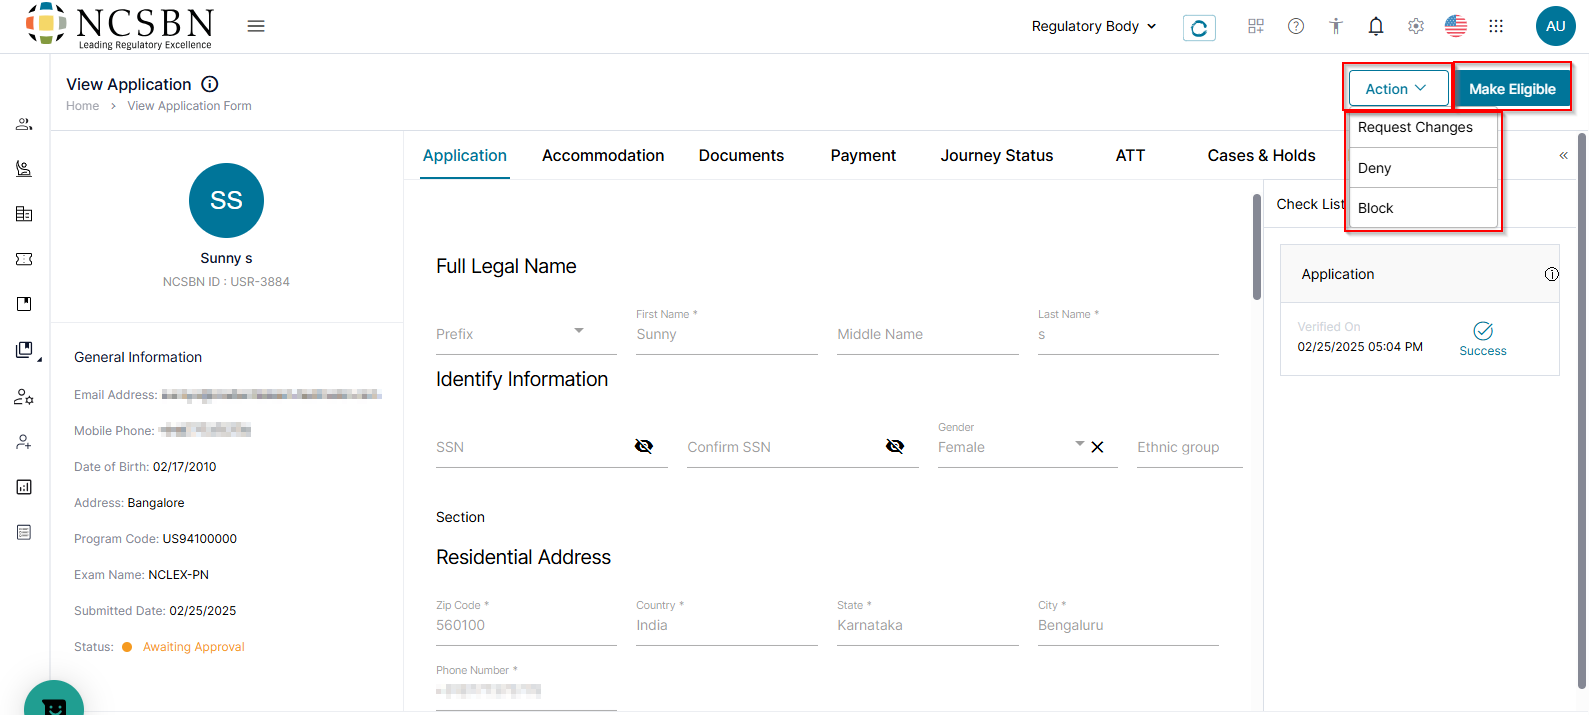Select Request Changes from Action menu
The image size is (1589, 715).
point(1415,128)
